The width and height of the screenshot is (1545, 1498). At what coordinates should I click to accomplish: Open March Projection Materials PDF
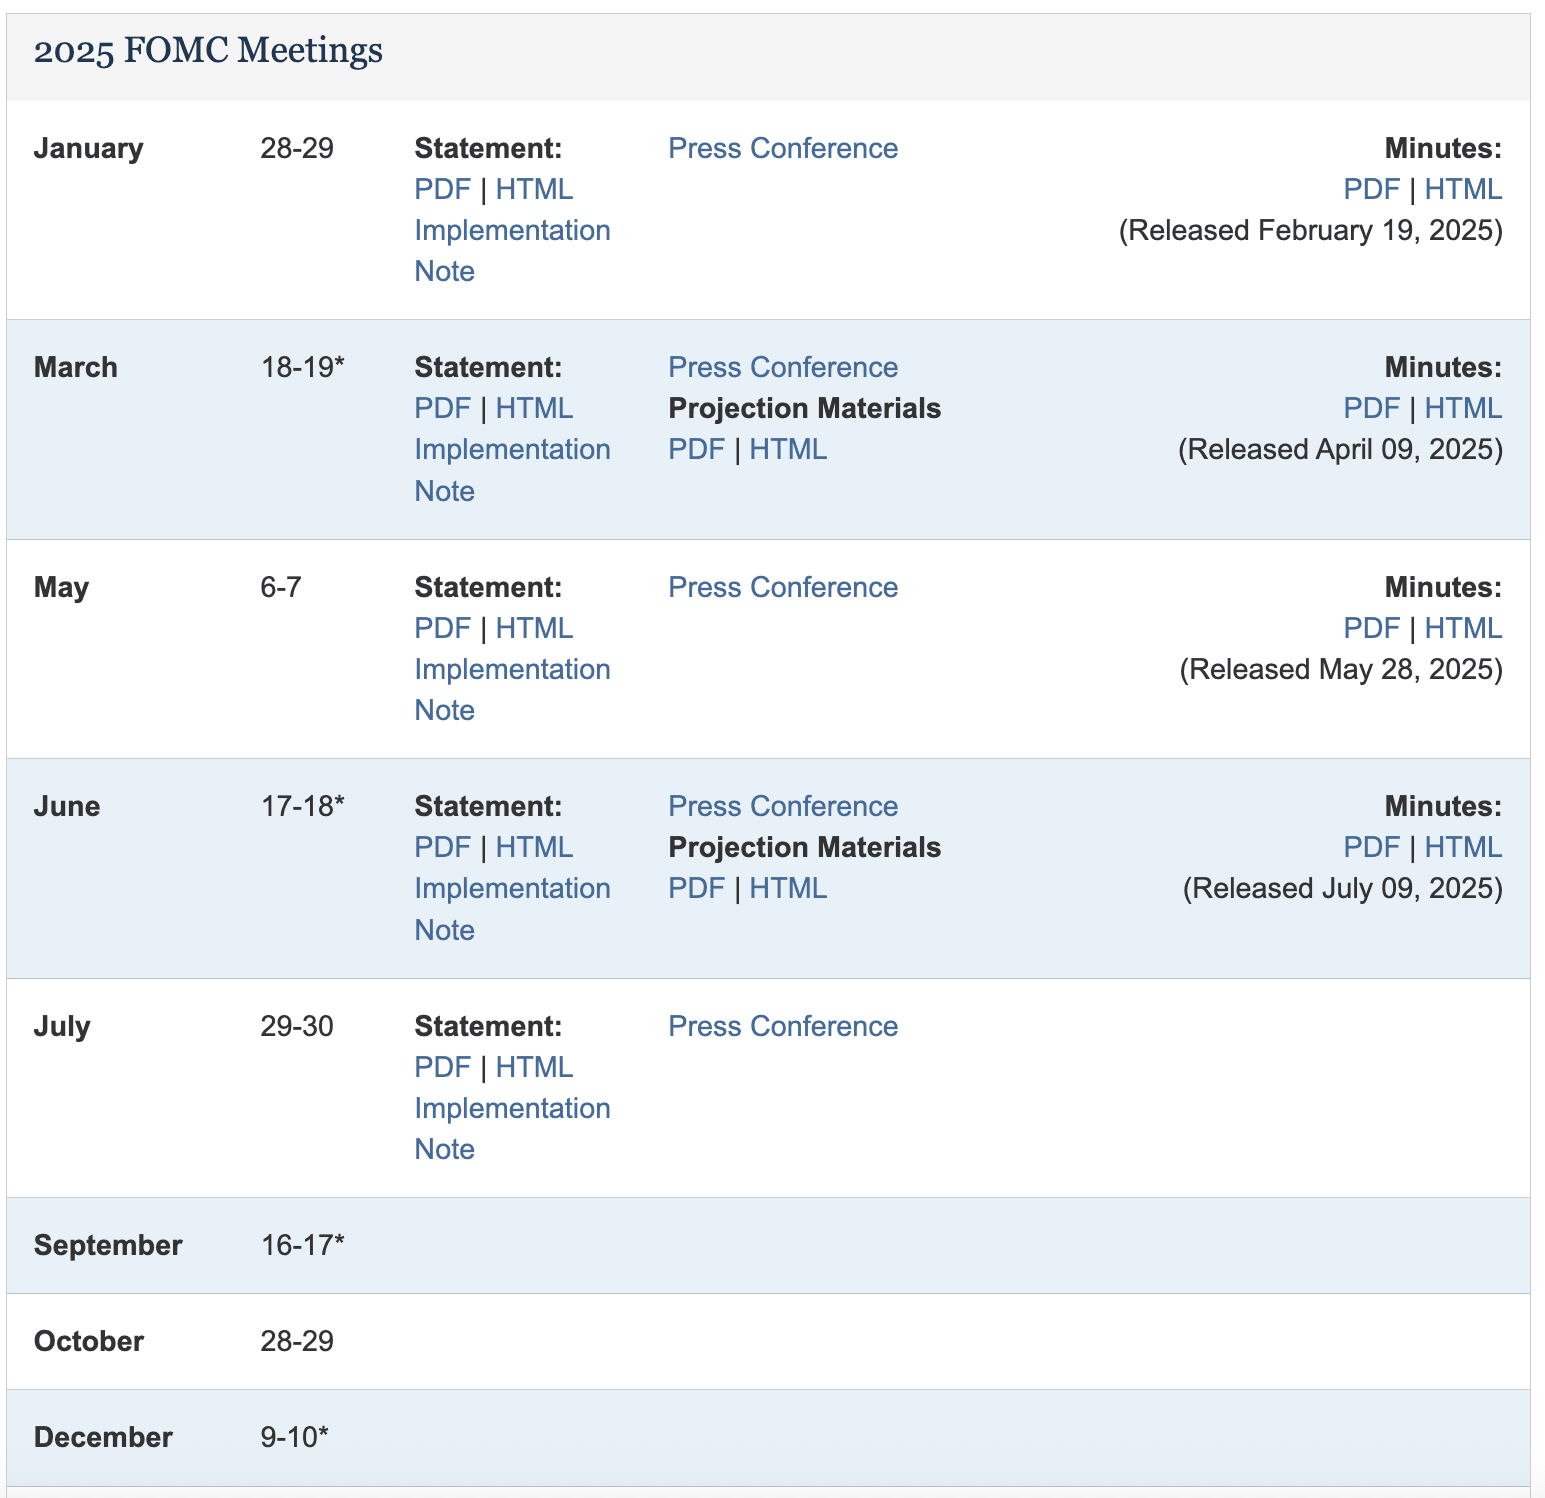[696, 449]
